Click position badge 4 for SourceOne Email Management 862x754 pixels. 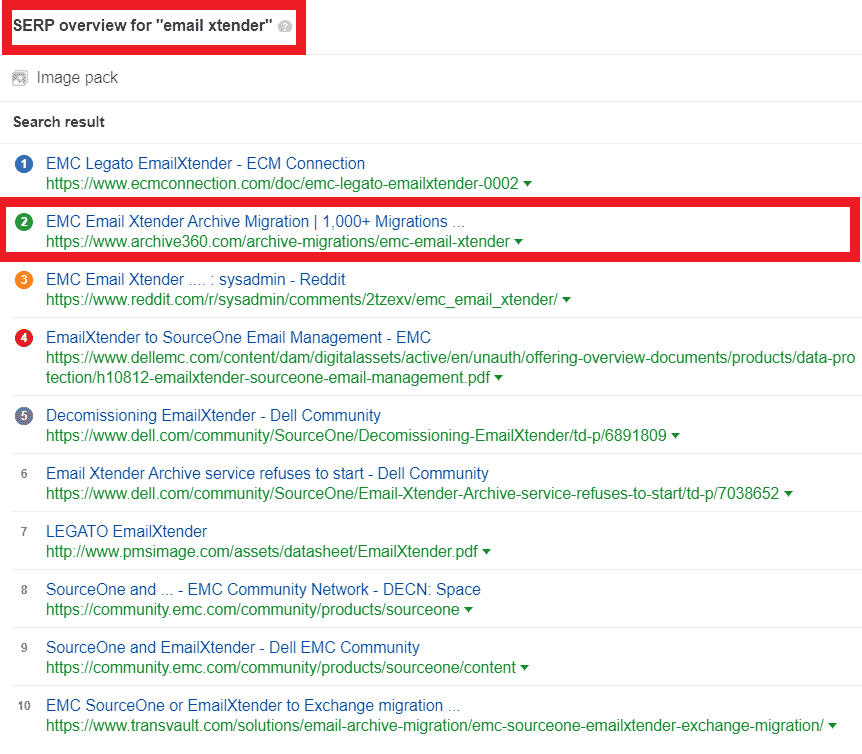click(x=24, y=338)
